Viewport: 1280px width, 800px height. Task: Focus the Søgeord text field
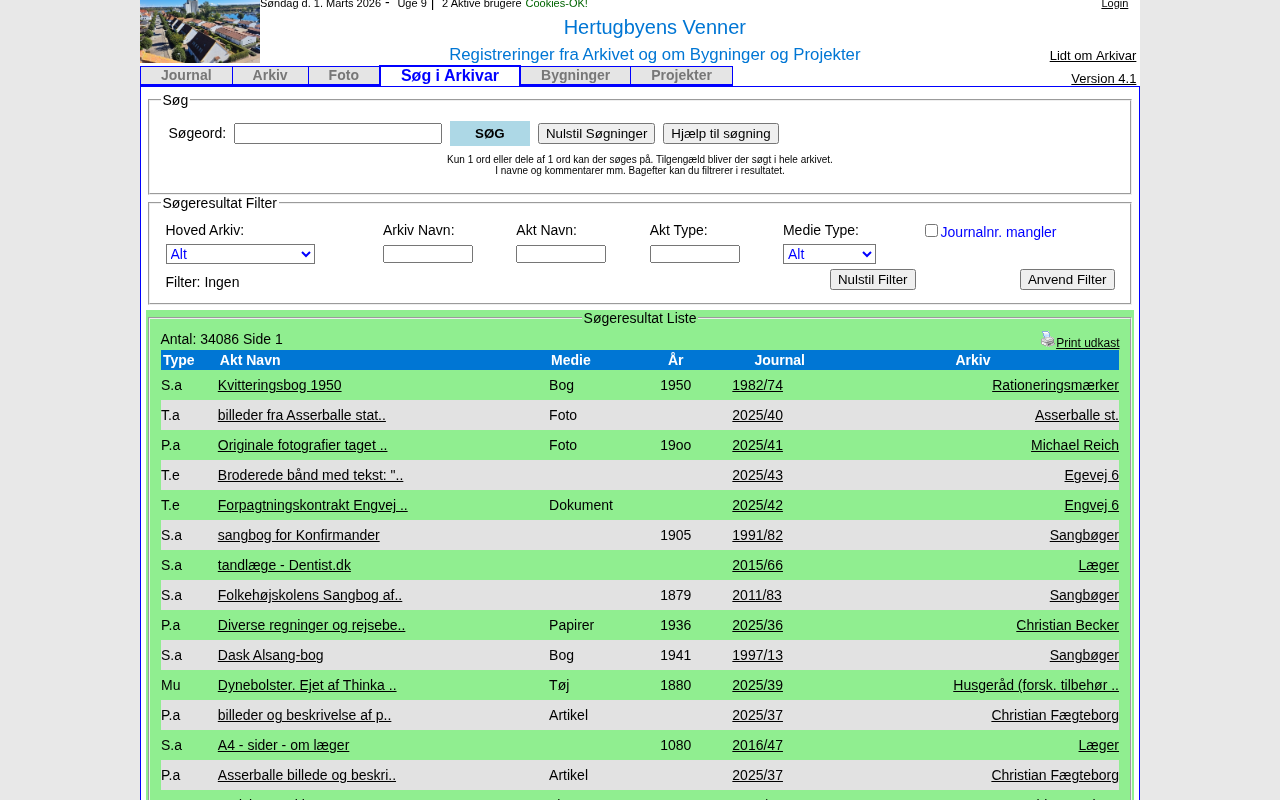tap(338, 134)
